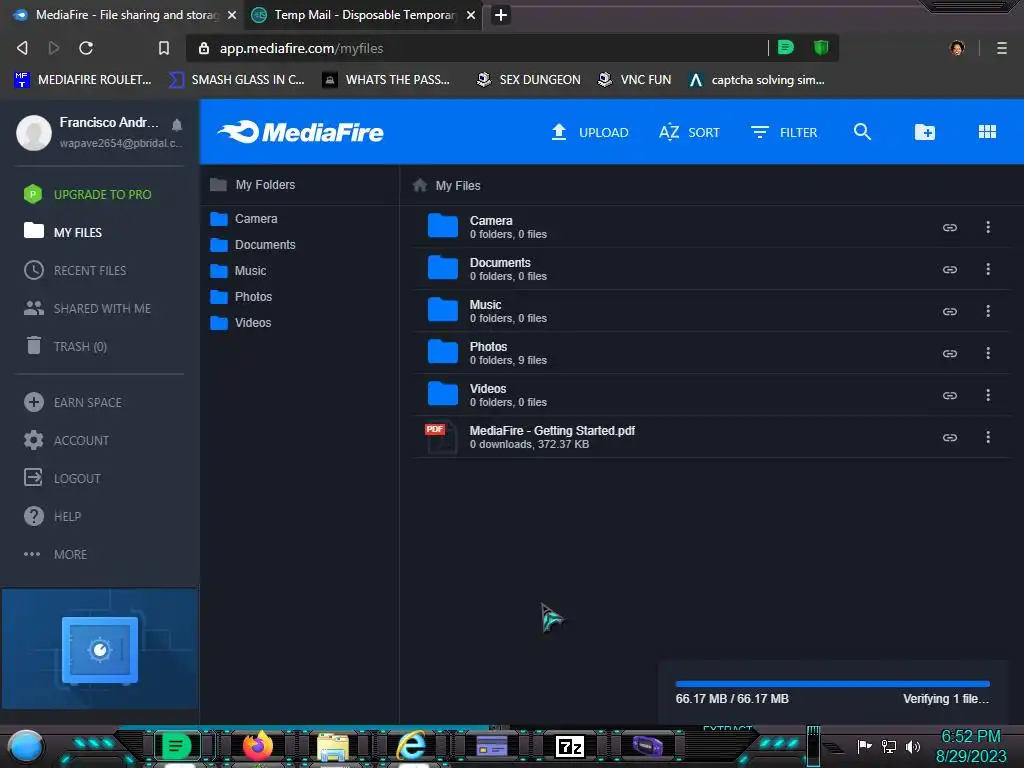Open captcha solving sim... bookmark
The width and height of the screenshot is (1024, 768).
click(757, 80)
